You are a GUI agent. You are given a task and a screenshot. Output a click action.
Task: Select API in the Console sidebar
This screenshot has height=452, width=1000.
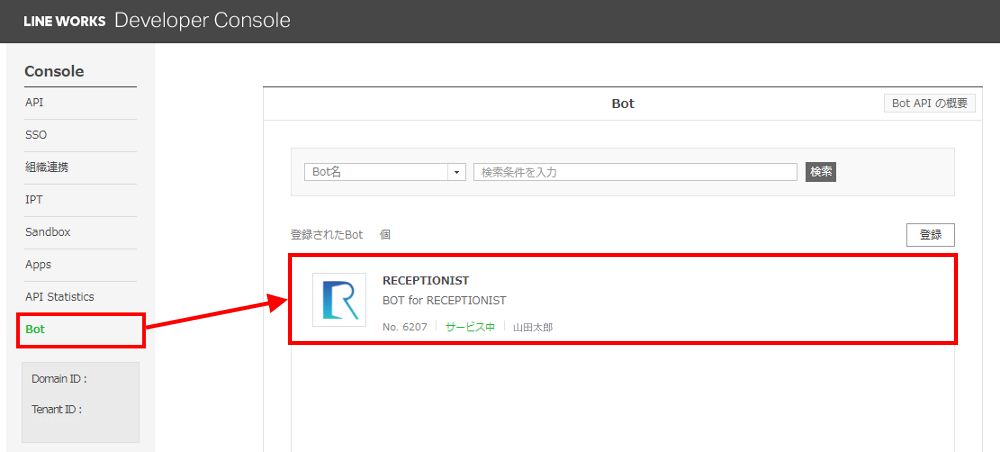tap(34, 102)
